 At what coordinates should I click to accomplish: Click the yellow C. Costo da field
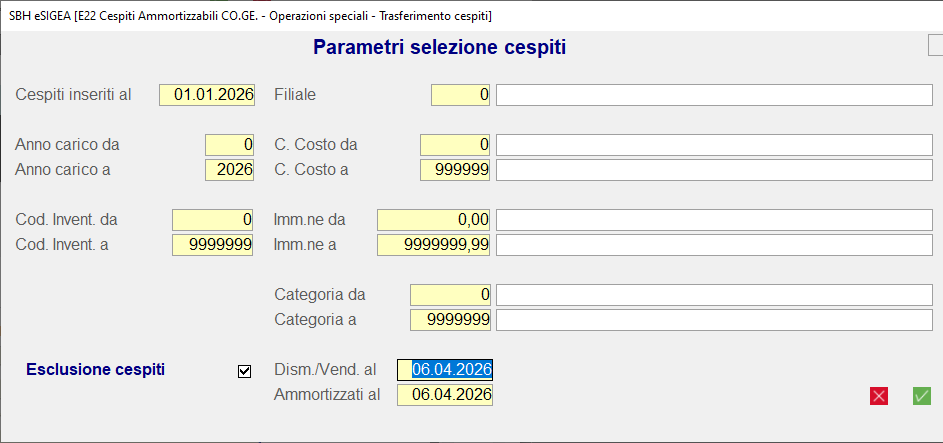click(455, 145)
